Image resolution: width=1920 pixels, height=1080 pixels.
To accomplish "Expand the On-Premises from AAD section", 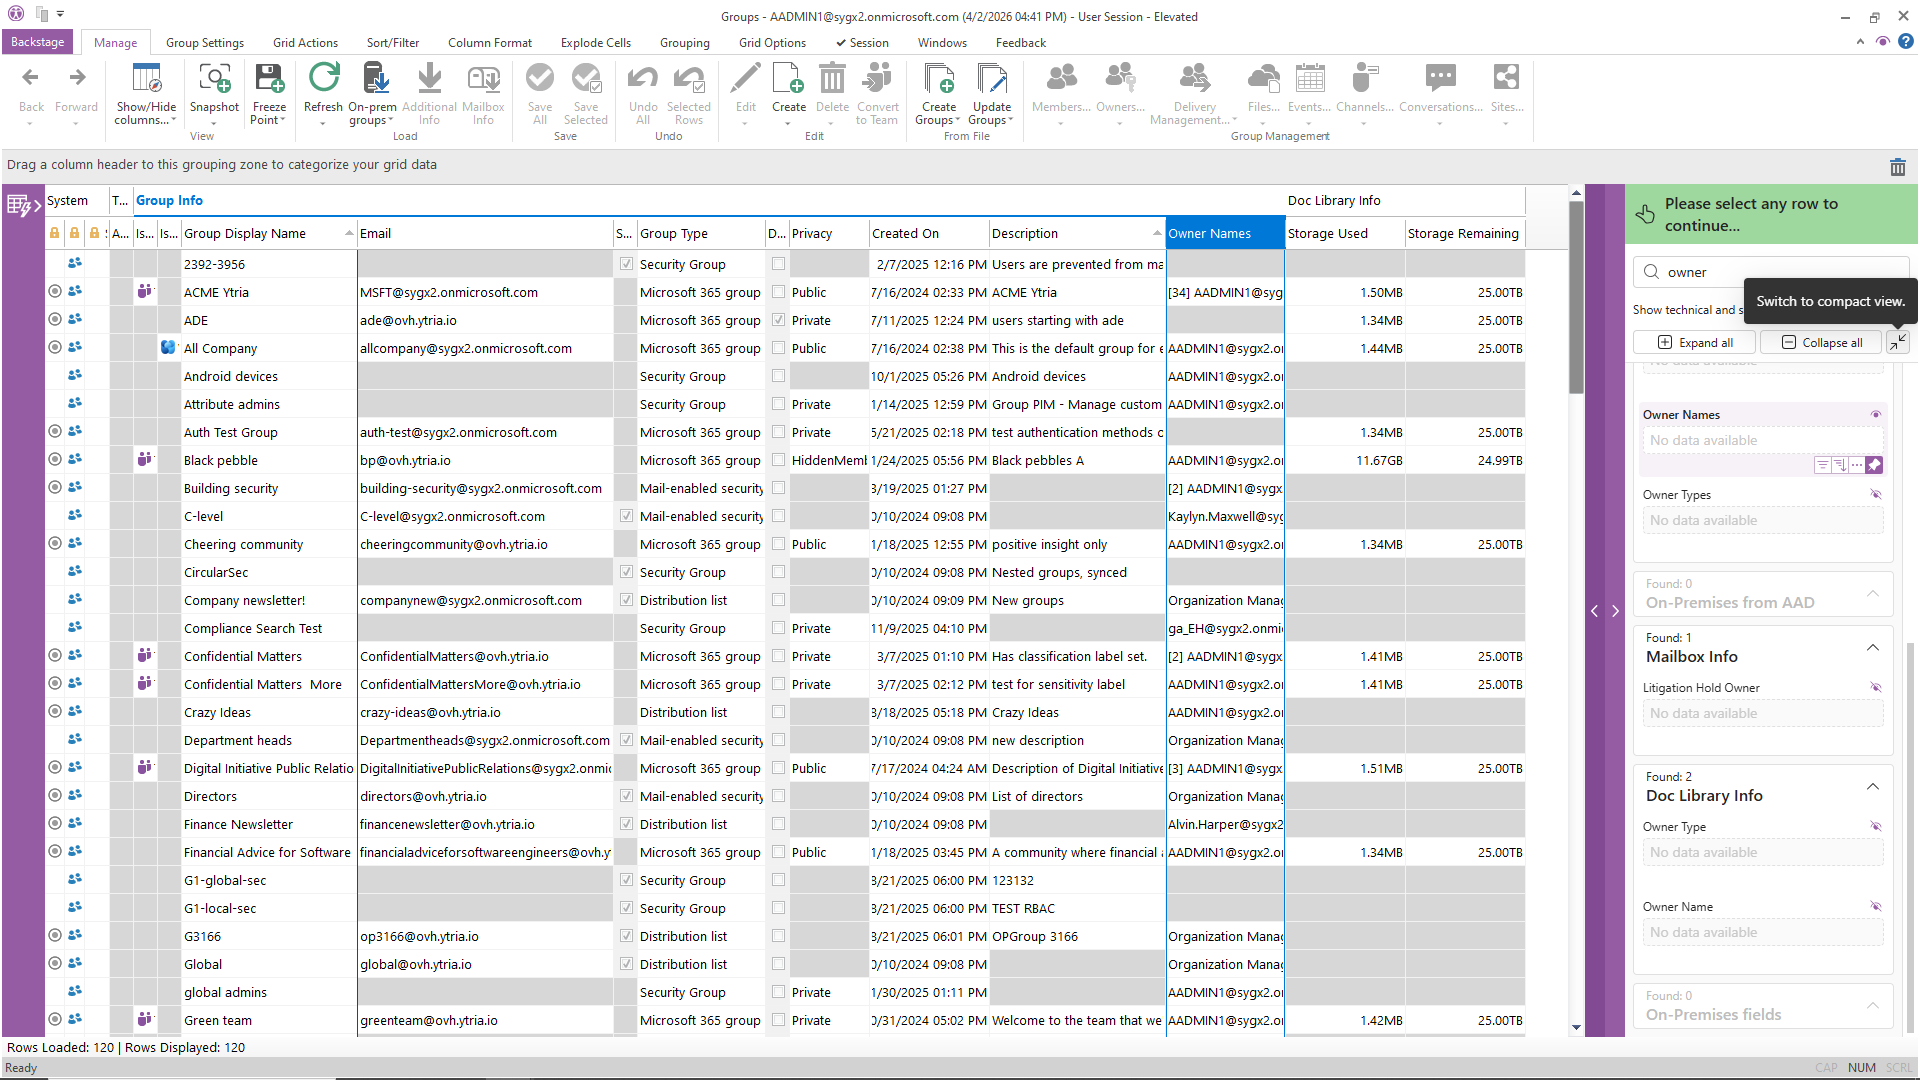I will (x=1872, y=594).
